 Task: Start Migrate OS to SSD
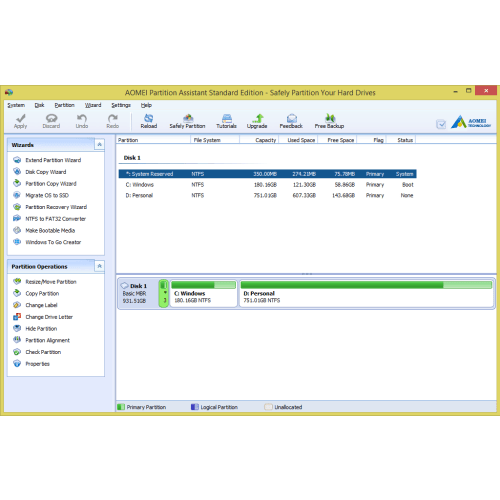(47, 195)
